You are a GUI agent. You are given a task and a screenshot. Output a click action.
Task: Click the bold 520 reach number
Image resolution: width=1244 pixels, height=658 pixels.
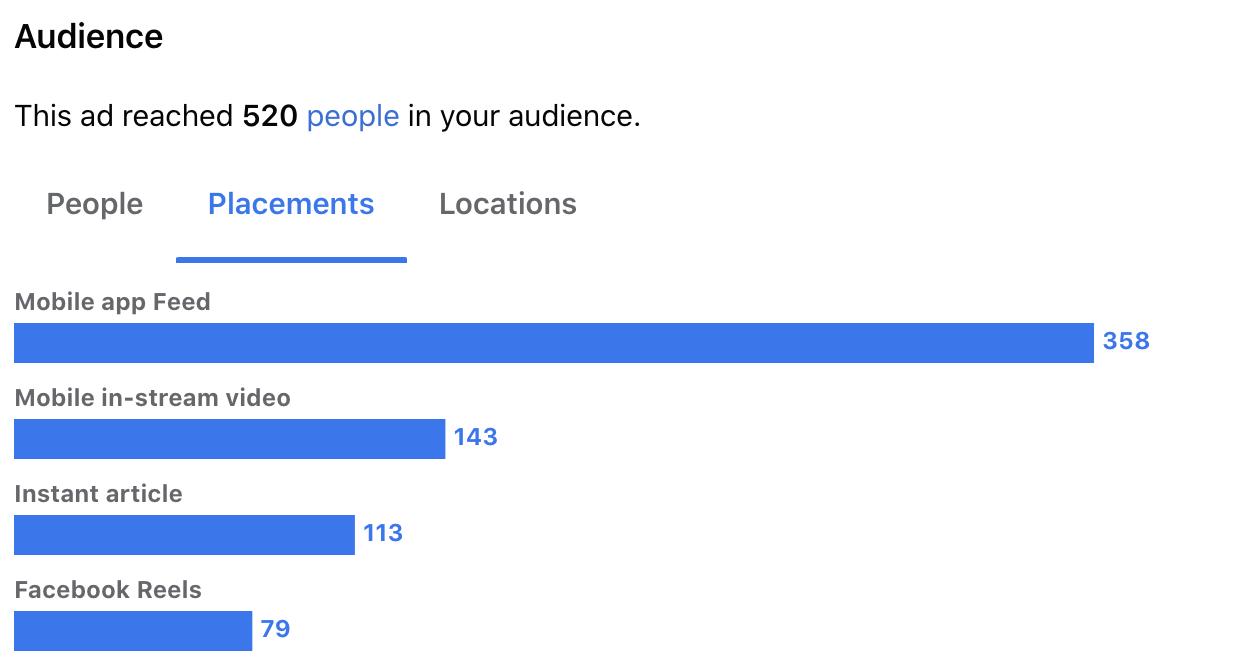pos(270,117)
